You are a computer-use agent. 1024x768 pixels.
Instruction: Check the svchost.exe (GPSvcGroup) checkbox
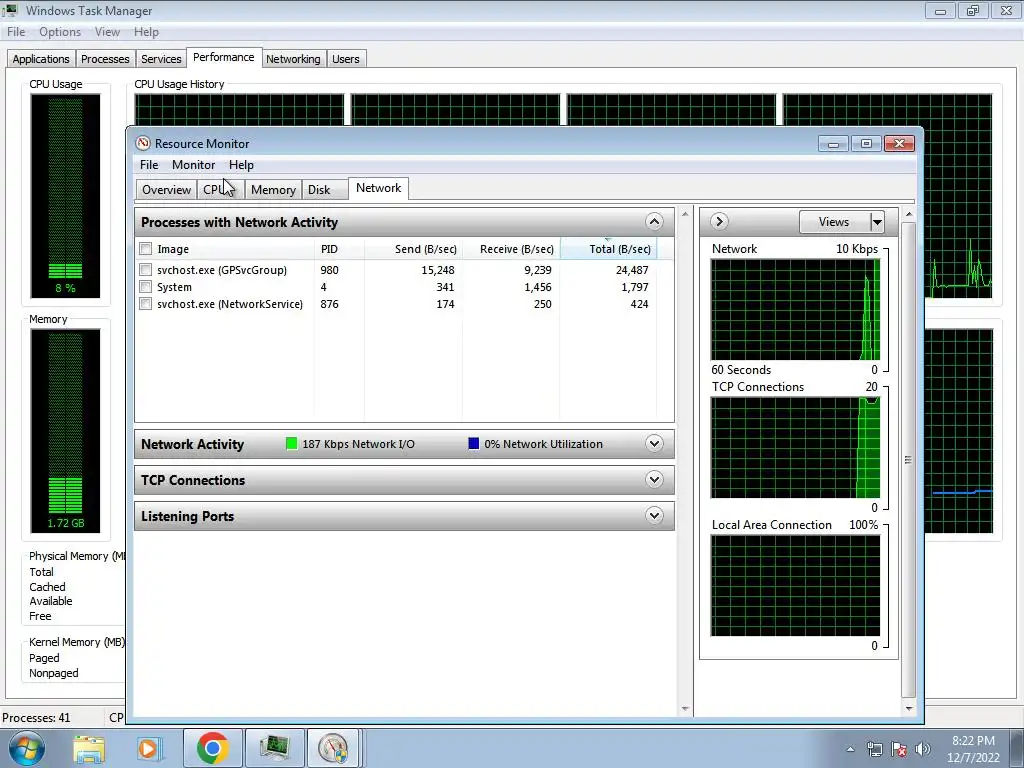146,270
